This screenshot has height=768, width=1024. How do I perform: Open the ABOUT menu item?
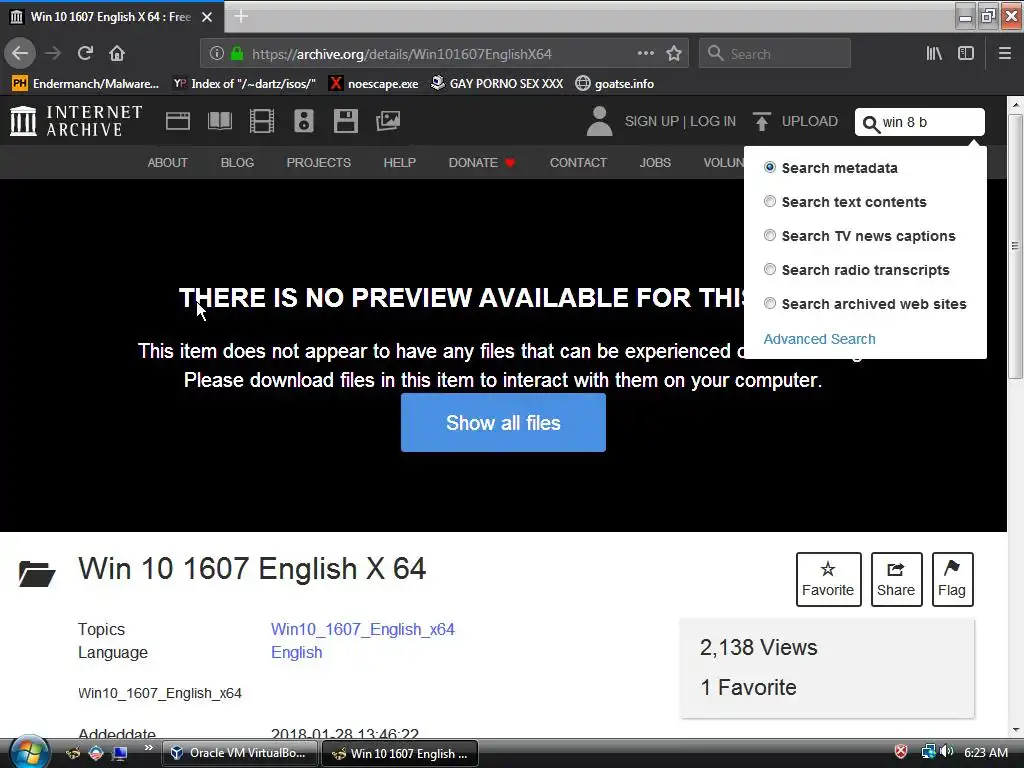point(167,163)
